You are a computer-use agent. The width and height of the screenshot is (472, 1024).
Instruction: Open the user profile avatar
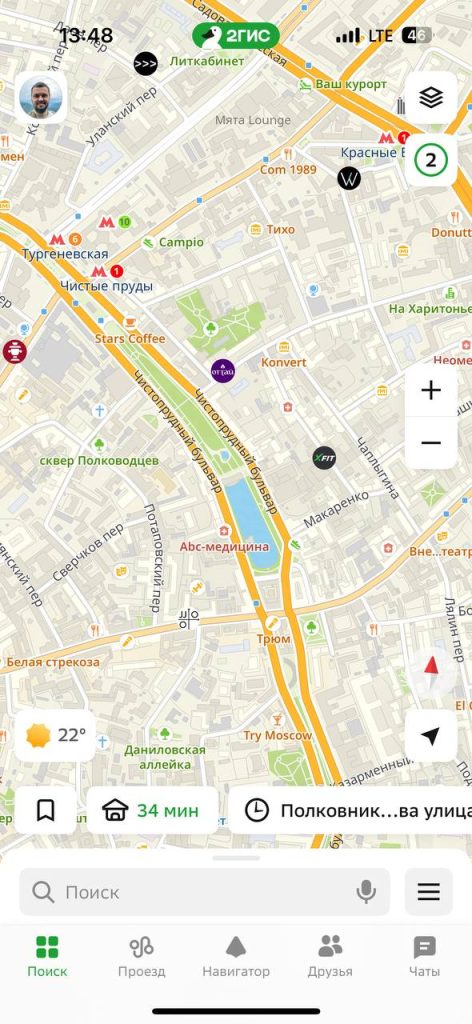point(40,98)
